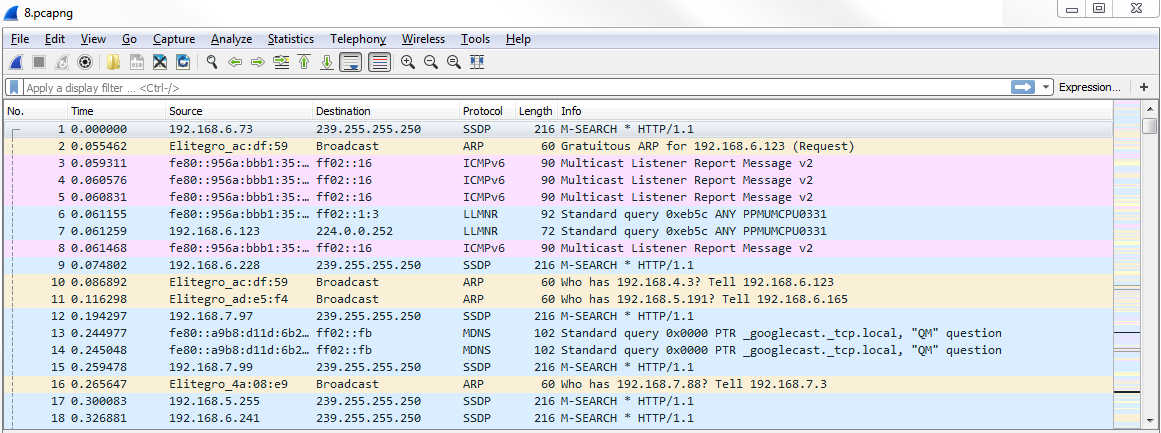
Task: Add a filter button with plus
Action: (x=1144, y=88)
